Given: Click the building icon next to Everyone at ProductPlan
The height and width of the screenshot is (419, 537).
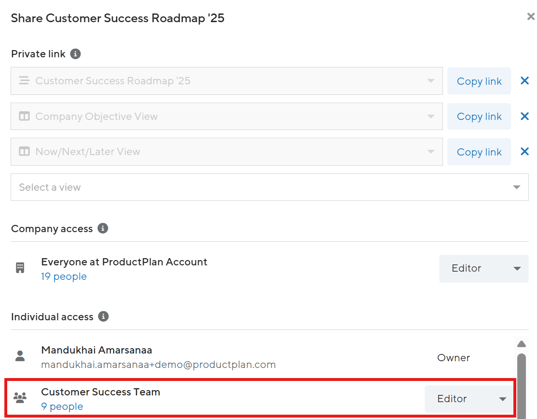Looking at the screenshot, I should 20,268.
